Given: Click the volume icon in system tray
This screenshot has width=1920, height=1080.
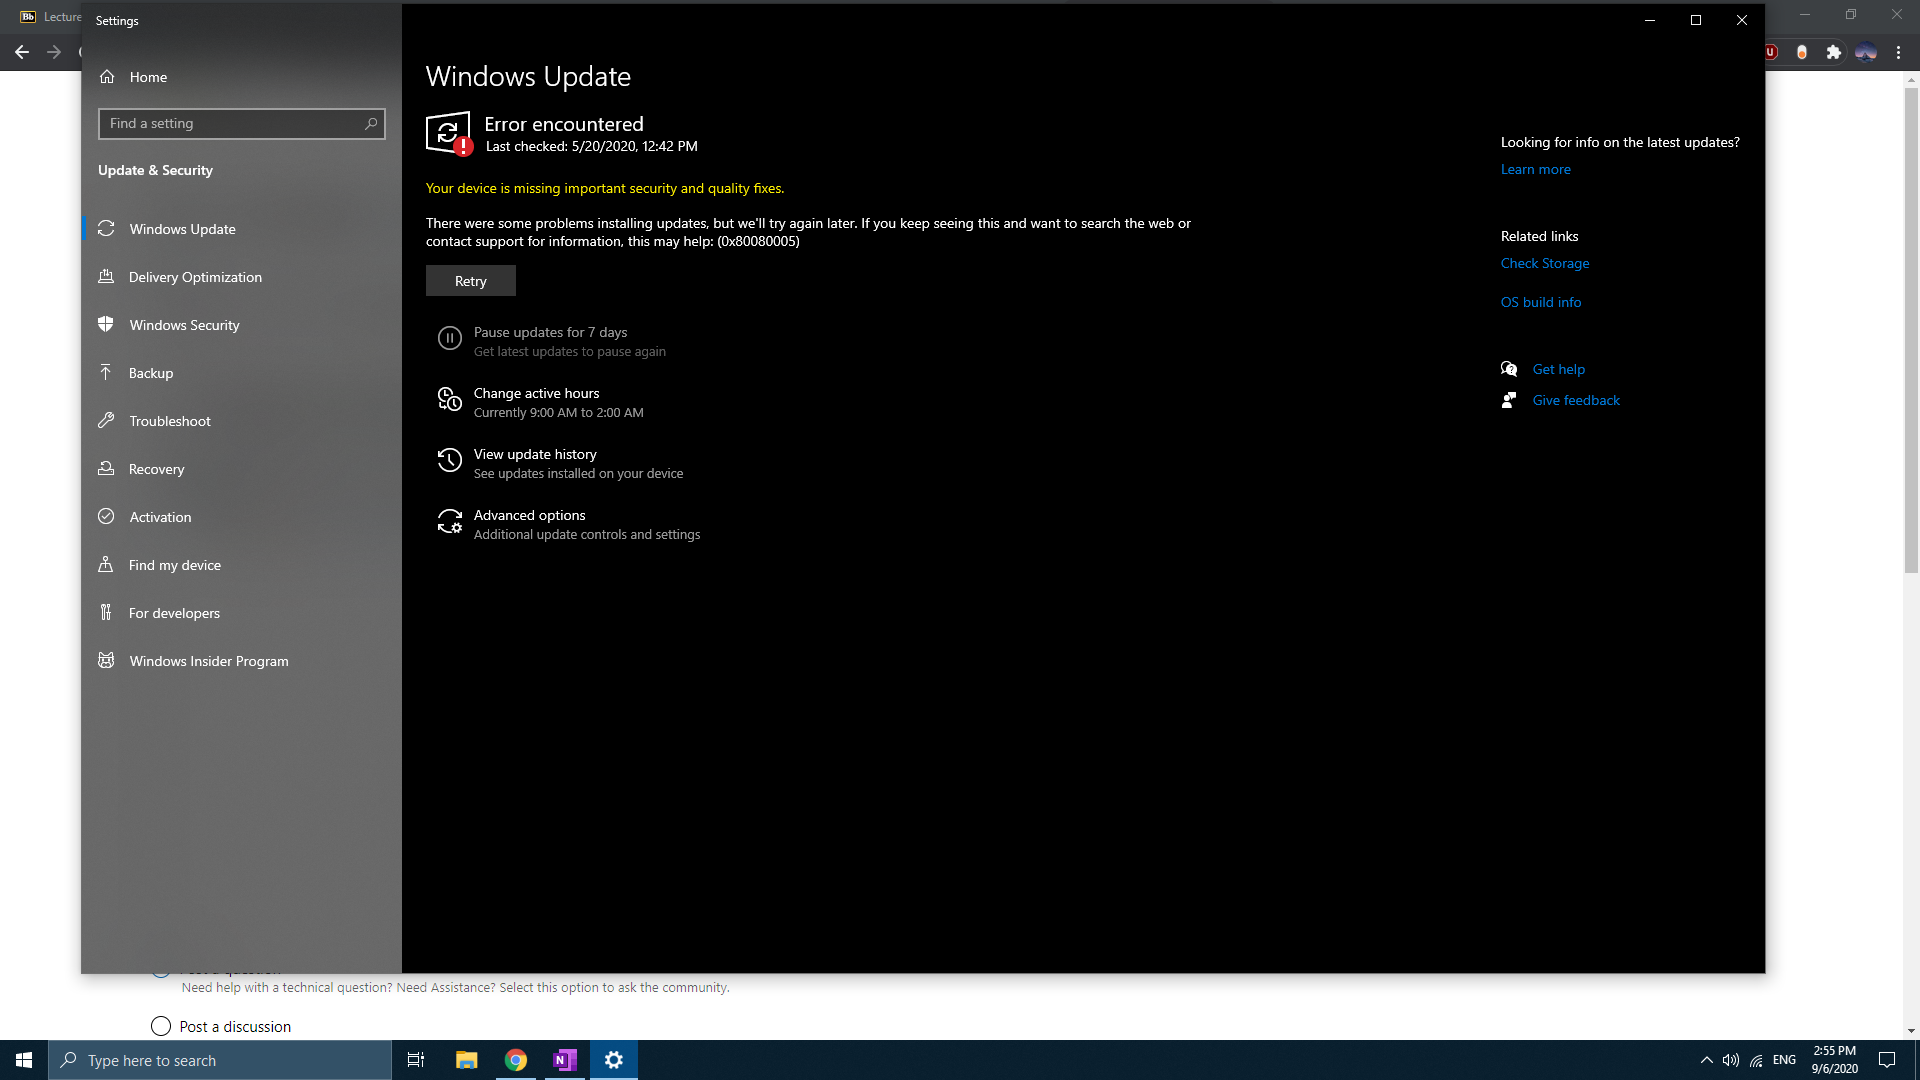Looking at the screenshot, I should coord(1731,1060).
